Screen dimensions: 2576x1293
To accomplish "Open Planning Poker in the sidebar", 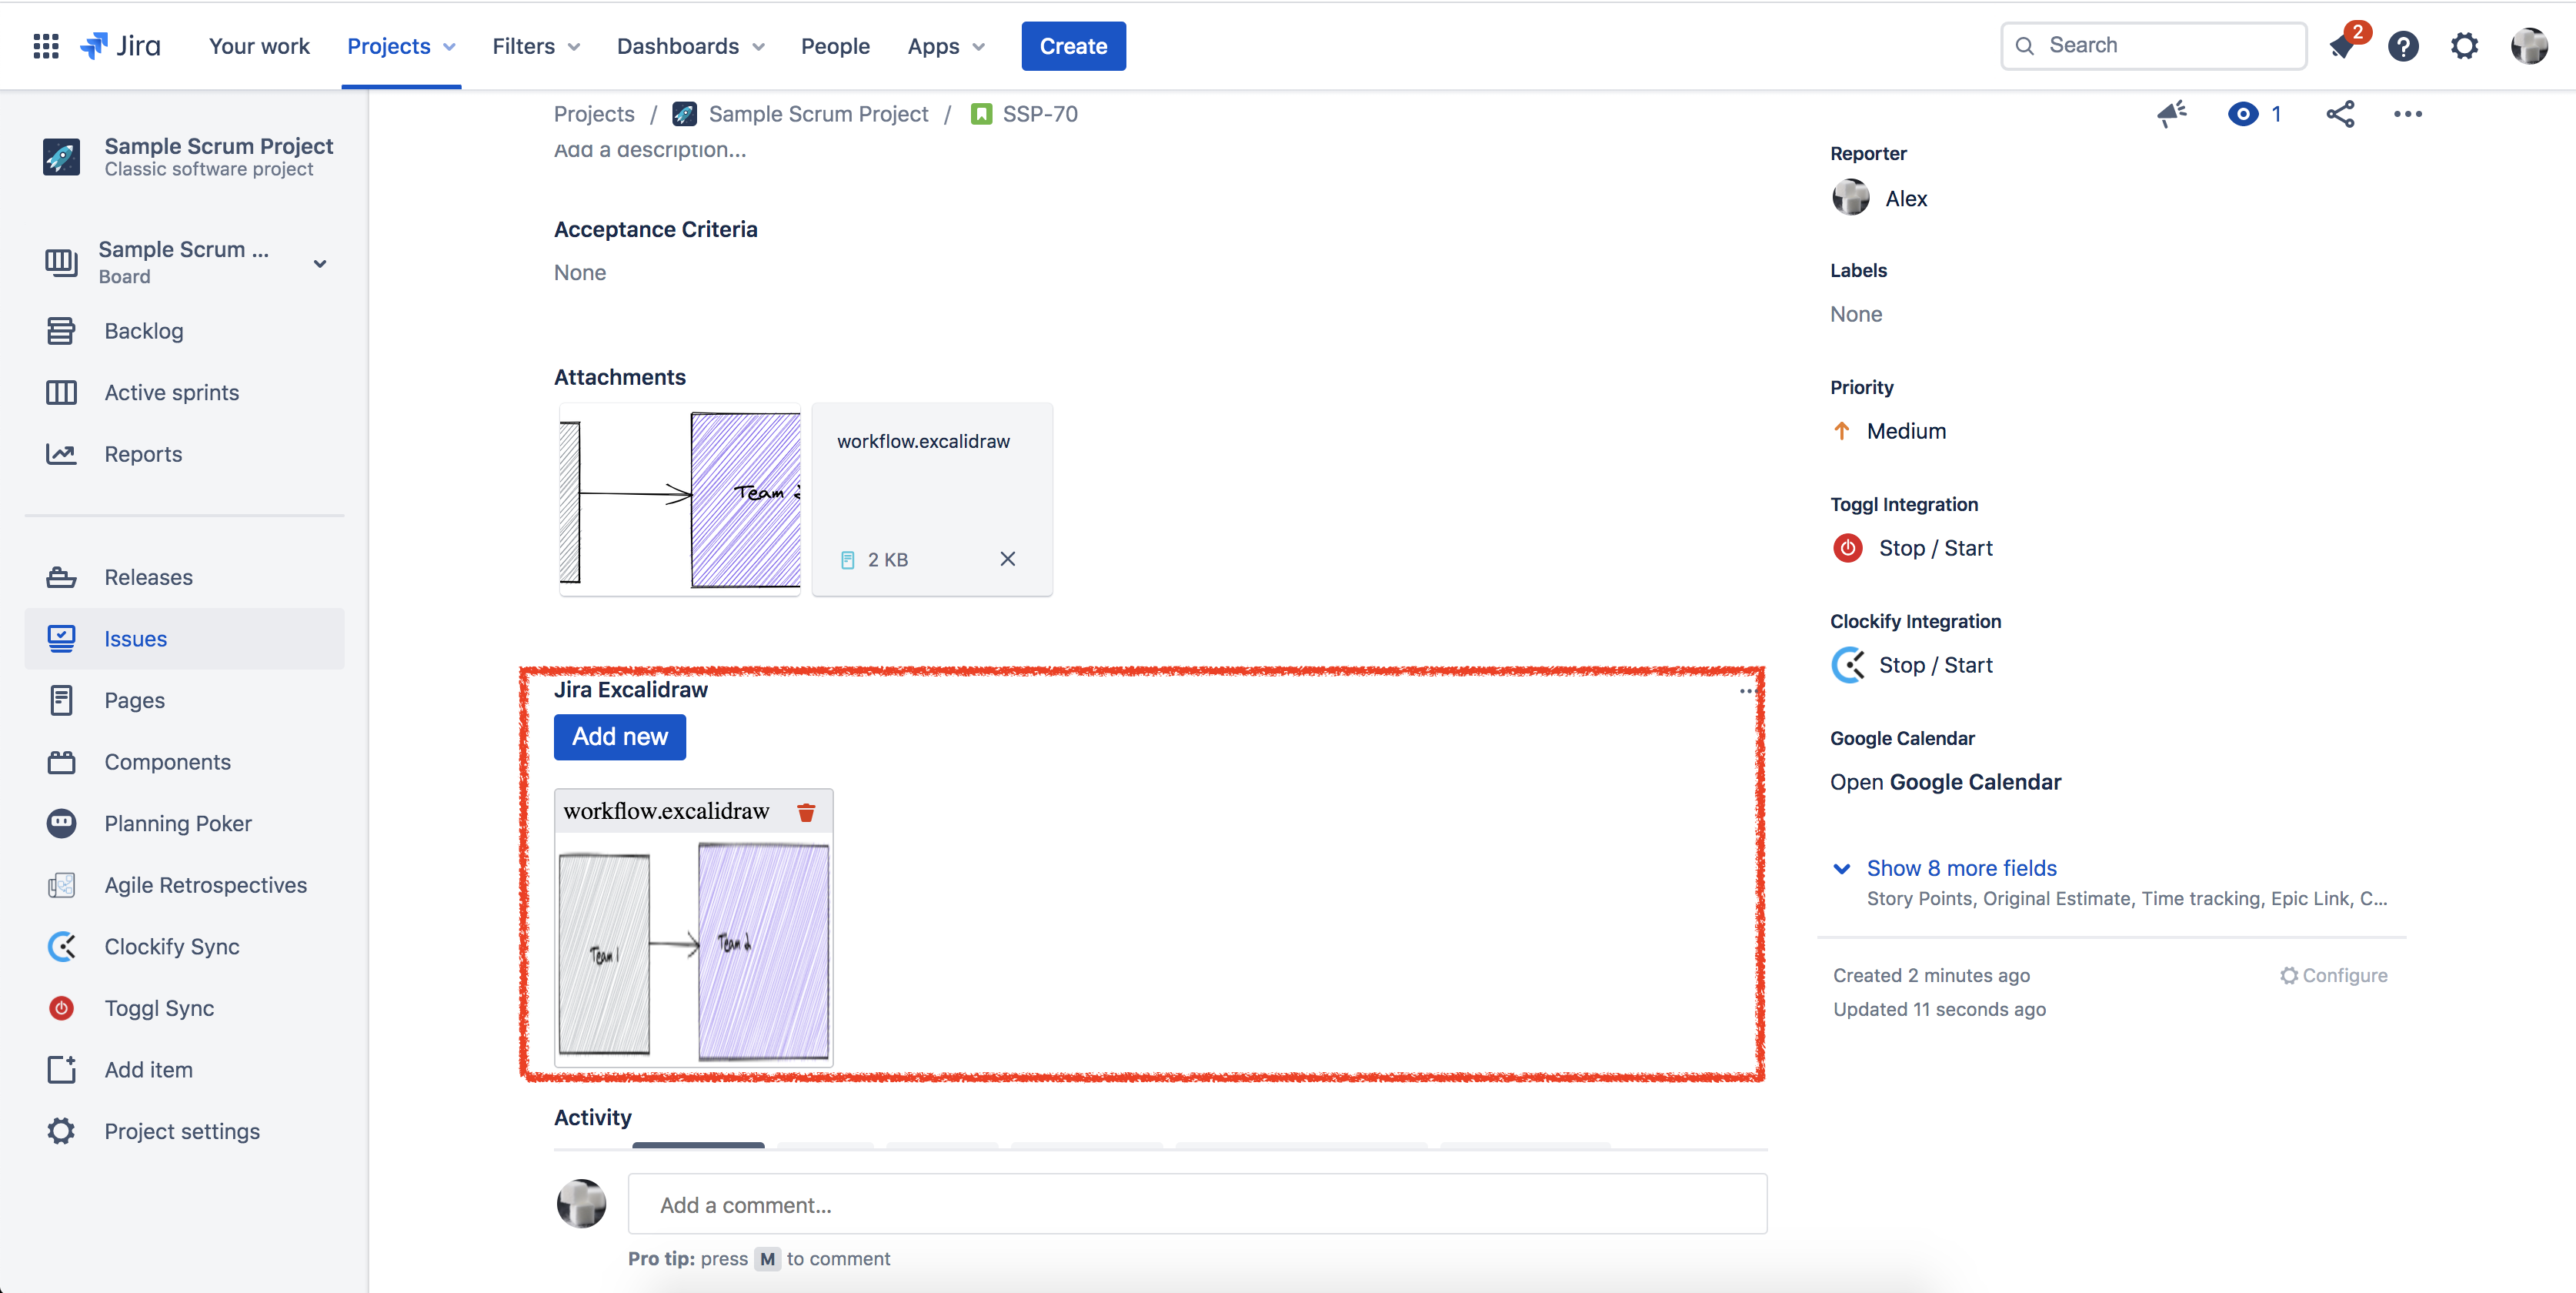I will (177, 824).
